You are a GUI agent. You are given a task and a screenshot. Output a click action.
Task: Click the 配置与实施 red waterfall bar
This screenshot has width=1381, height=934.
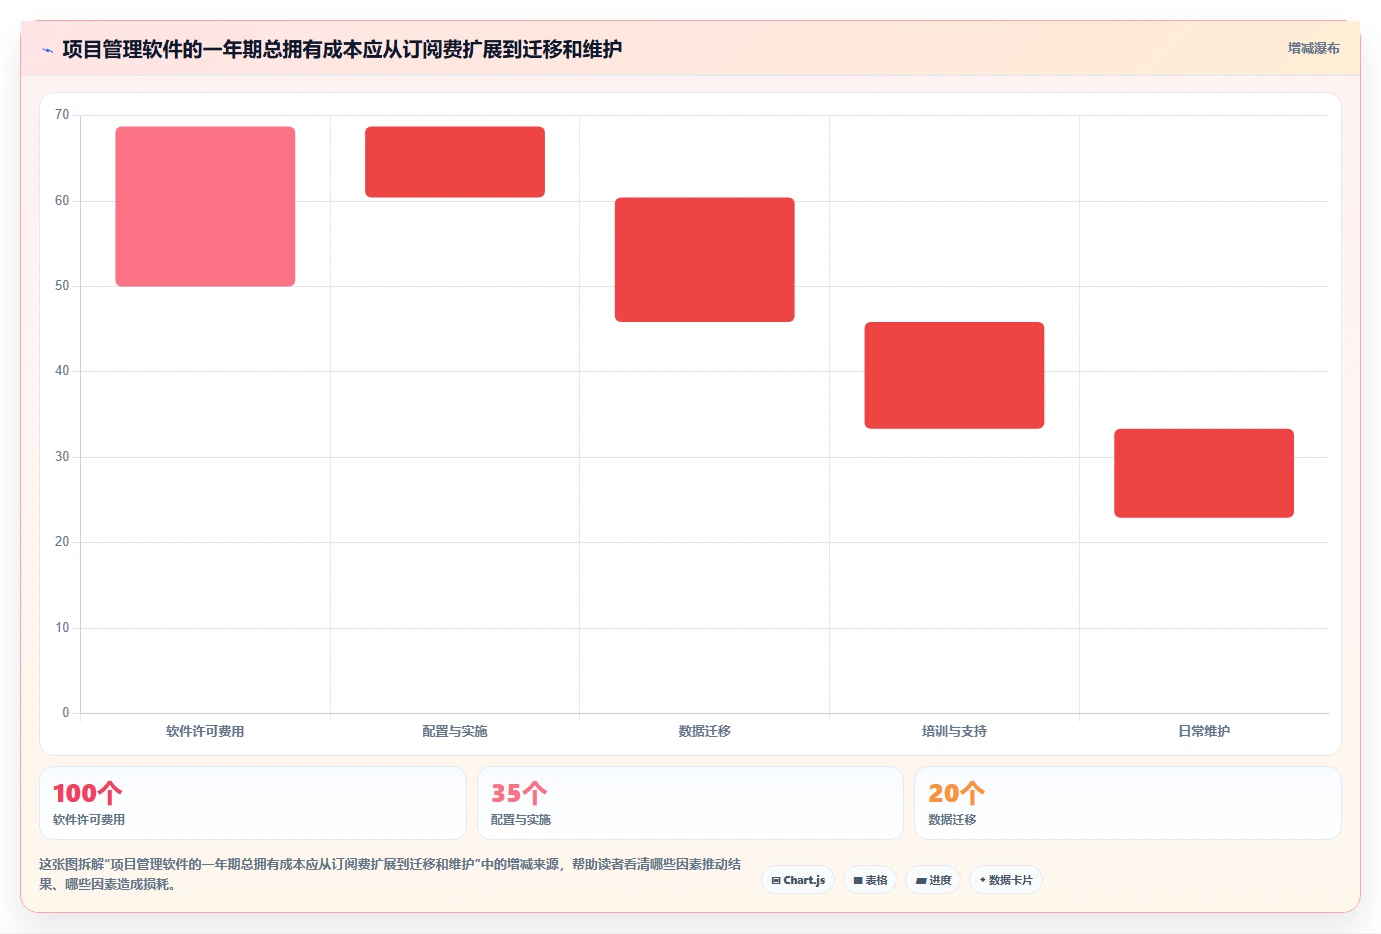tap(455, 162)
